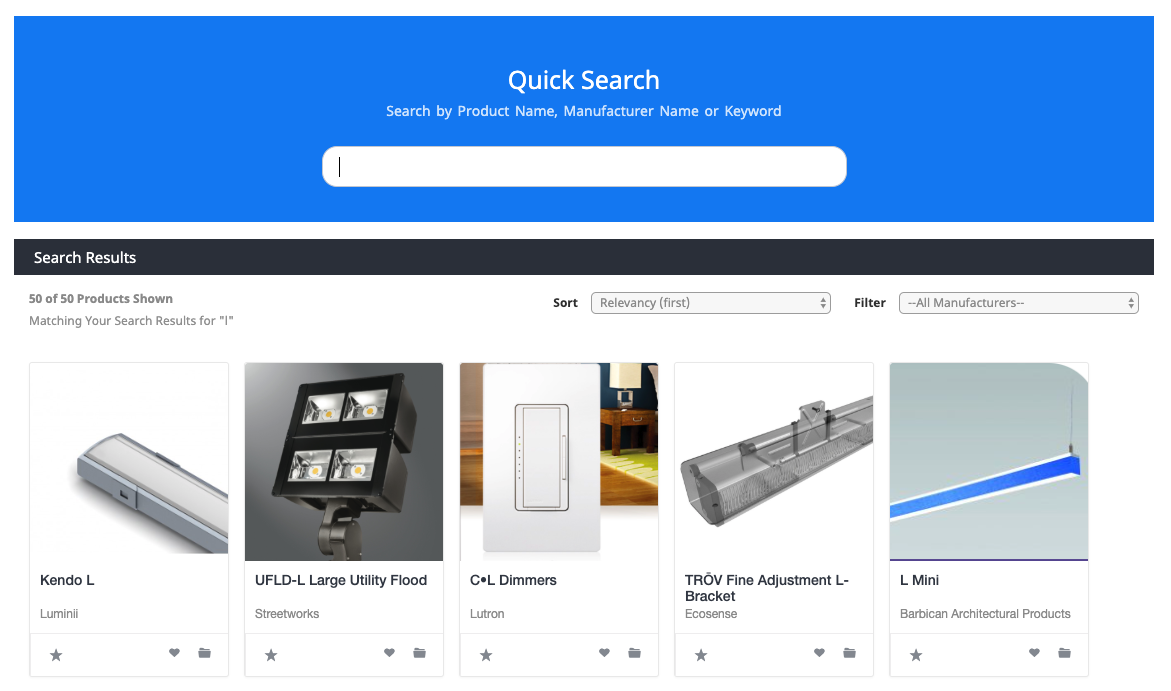
Task: Click the L Mini folder icon
Action: point(1064,652)
